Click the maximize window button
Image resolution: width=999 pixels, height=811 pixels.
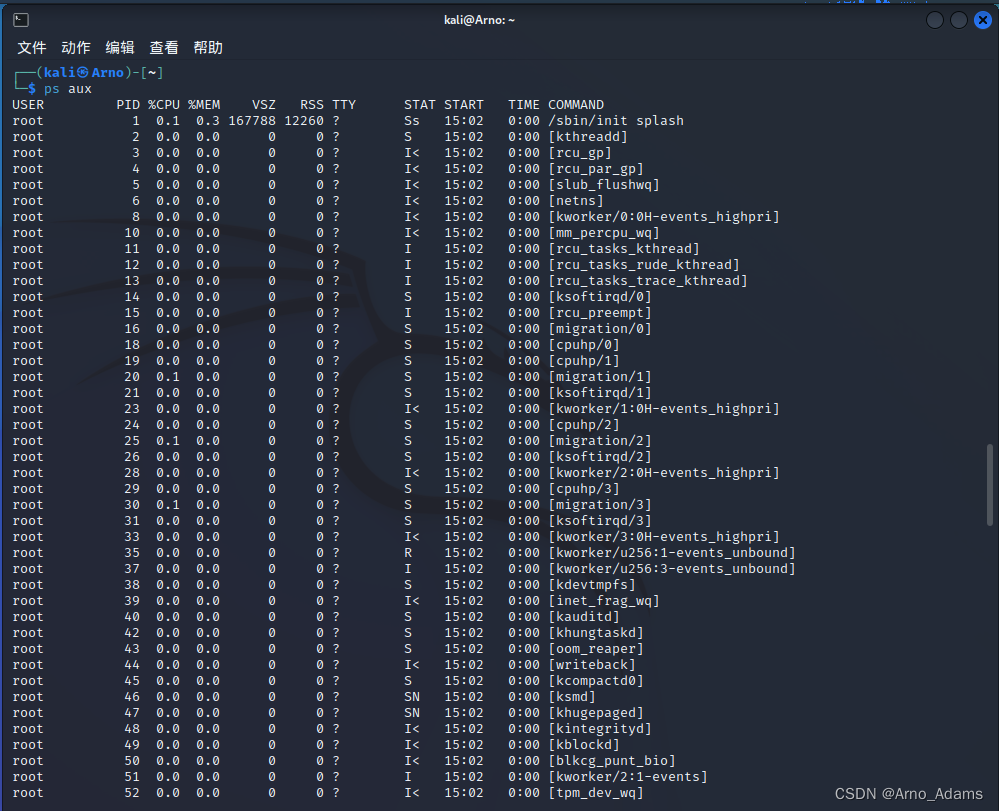pyautogui.click(x=958, y=19)
